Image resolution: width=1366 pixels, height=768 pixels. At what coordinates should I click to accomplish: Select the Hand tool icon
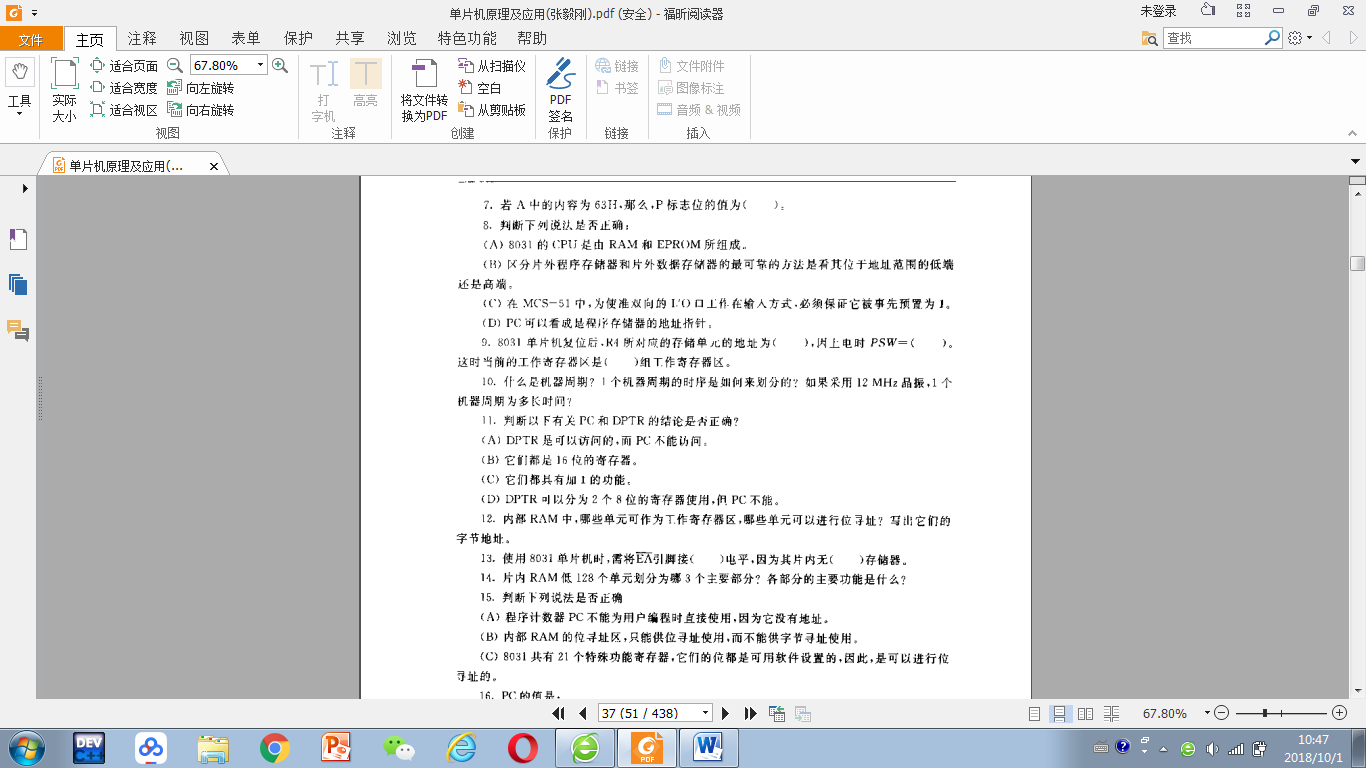pos(20,73)
